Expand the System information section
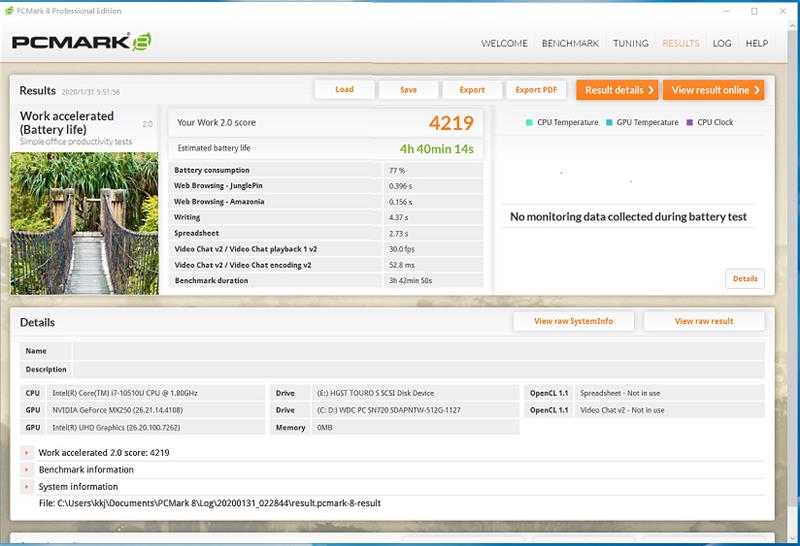The width and height of the screenshot is (800, 546). pyautogui.click(x=28, y=487)
